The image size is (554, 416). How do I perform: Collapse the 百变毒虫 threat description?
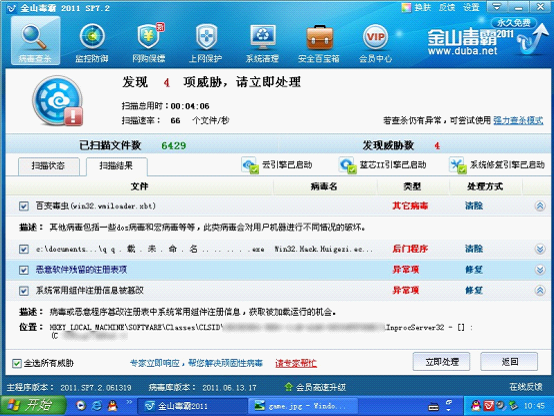(x=540, y=206)
